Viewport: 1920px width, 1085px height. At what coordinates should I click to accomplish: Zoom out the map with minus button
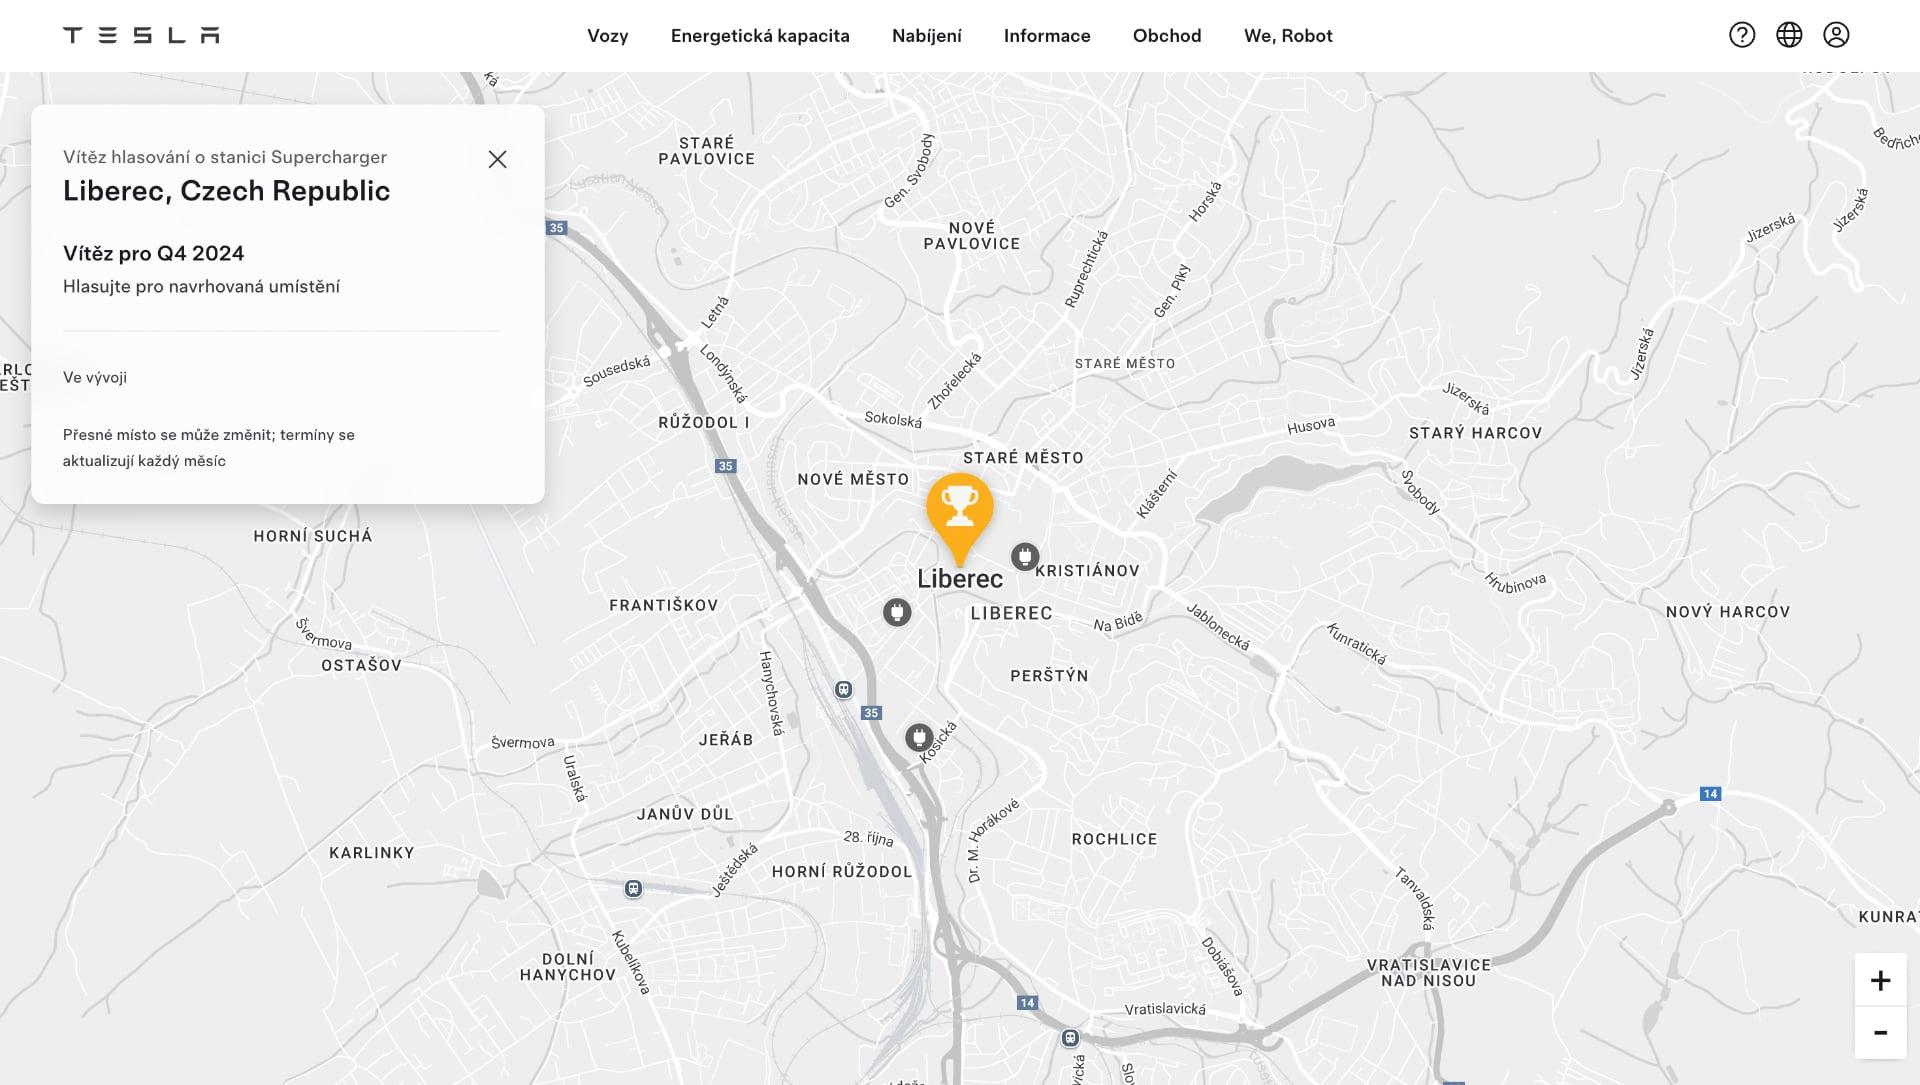(x=1880, y=1033)
